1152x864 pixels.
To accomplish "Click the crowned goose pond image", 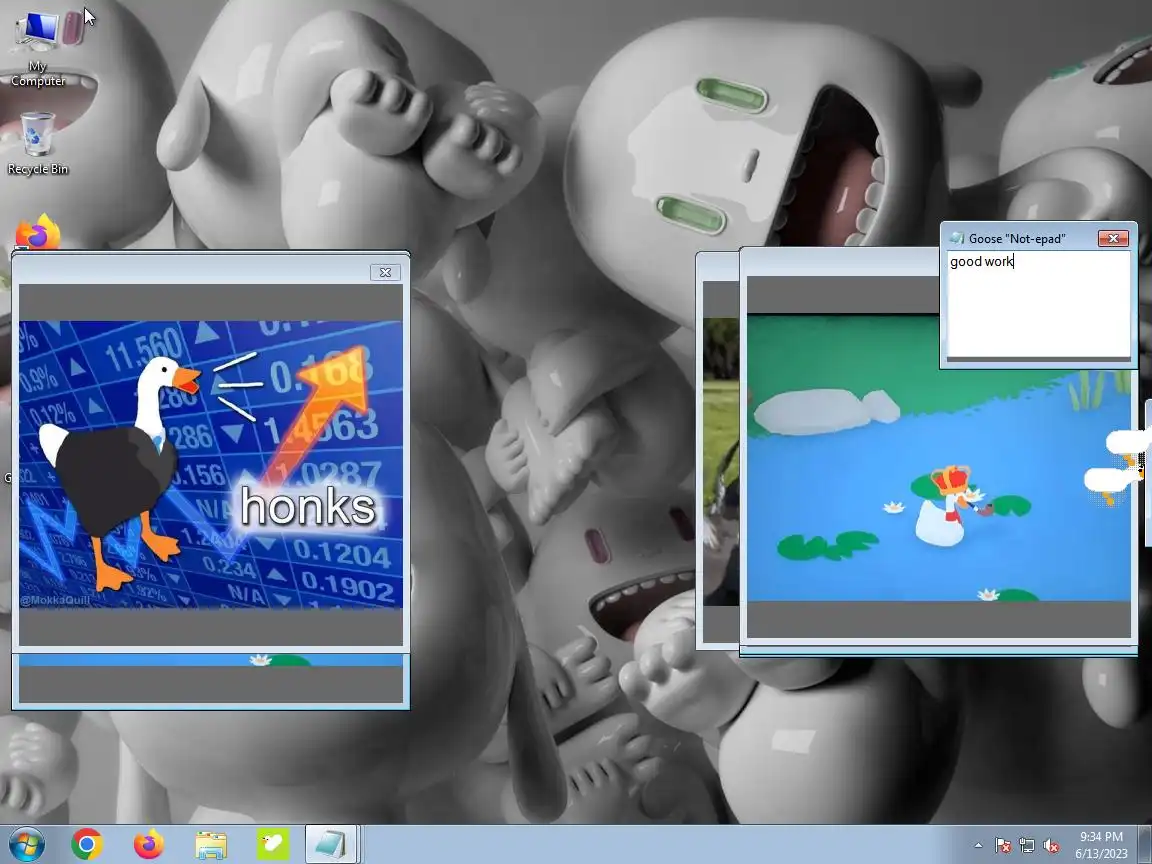I will [x=938, y=457].
